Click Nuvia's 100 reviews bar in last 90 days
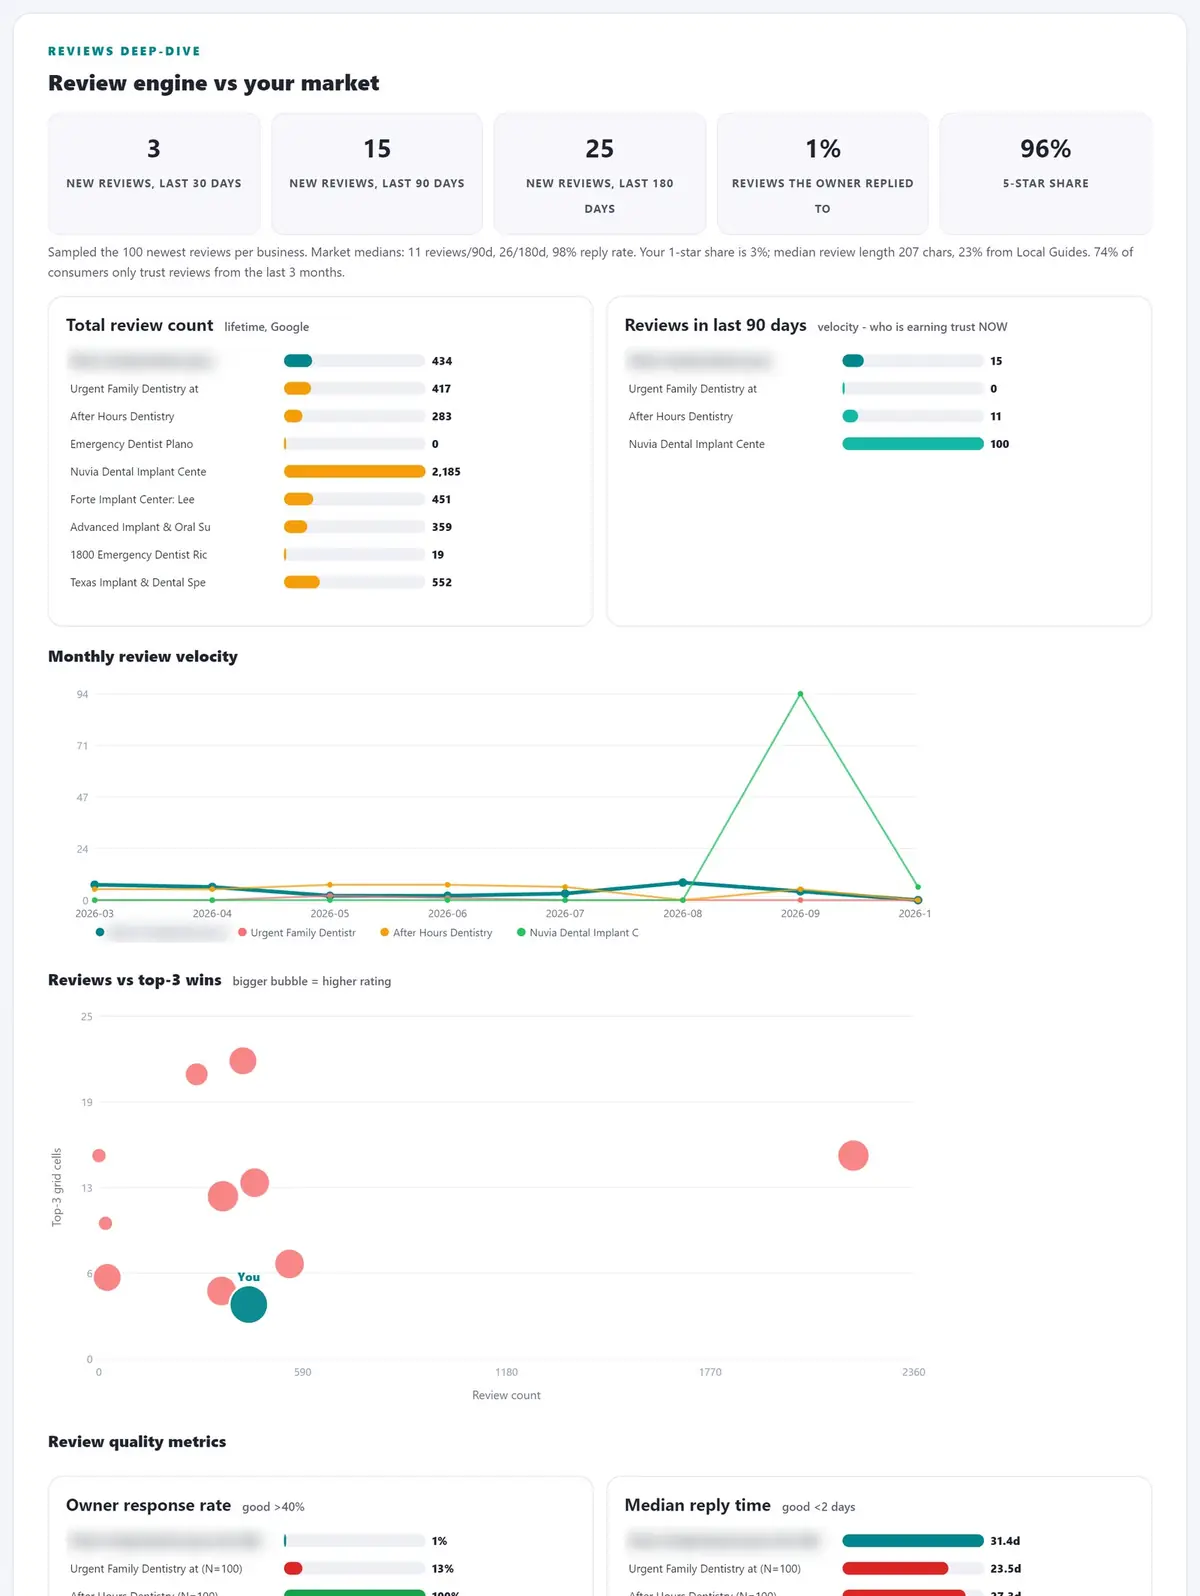Image resolution: width=1200 pixels, height=1596 pixels. click(913, 444)
